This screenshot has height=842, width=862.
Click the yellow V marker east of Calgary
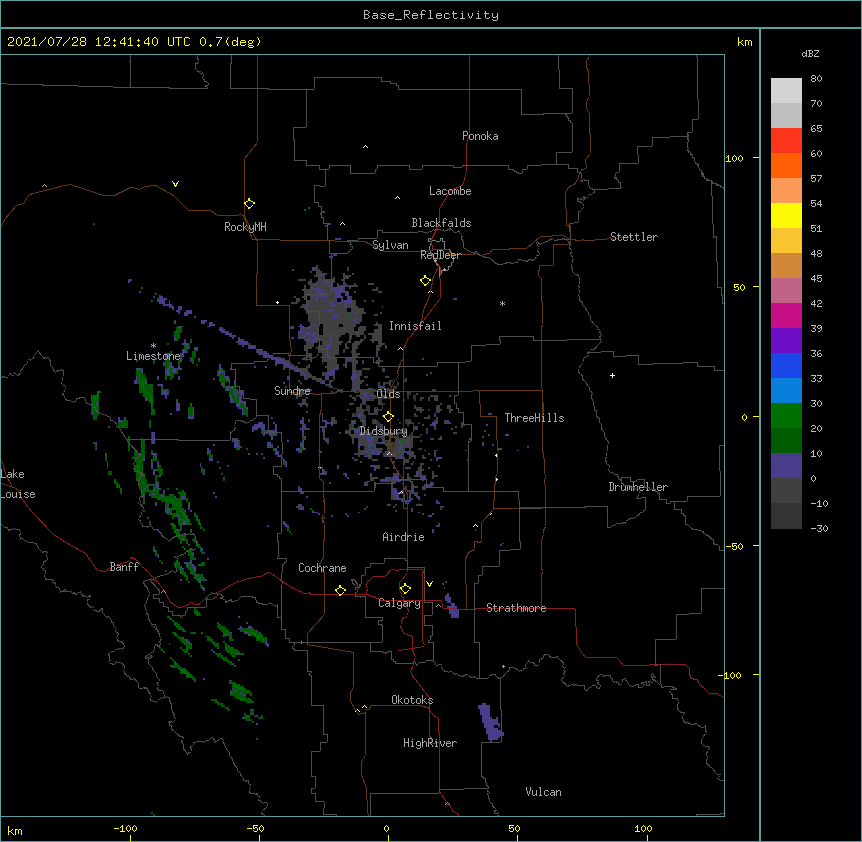coord(429,584)
